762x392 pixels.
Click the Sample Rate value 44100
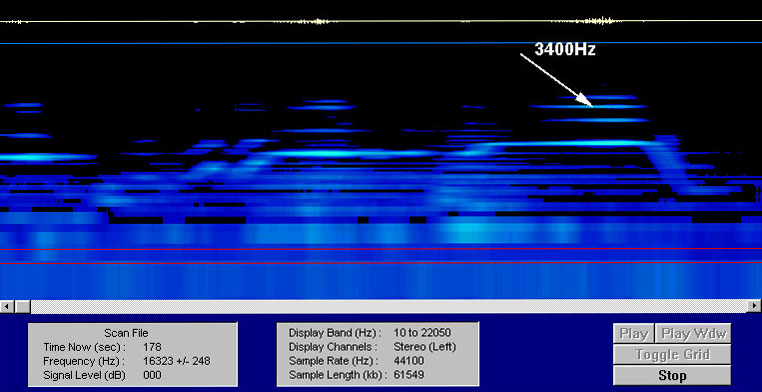tap(409, 361)
